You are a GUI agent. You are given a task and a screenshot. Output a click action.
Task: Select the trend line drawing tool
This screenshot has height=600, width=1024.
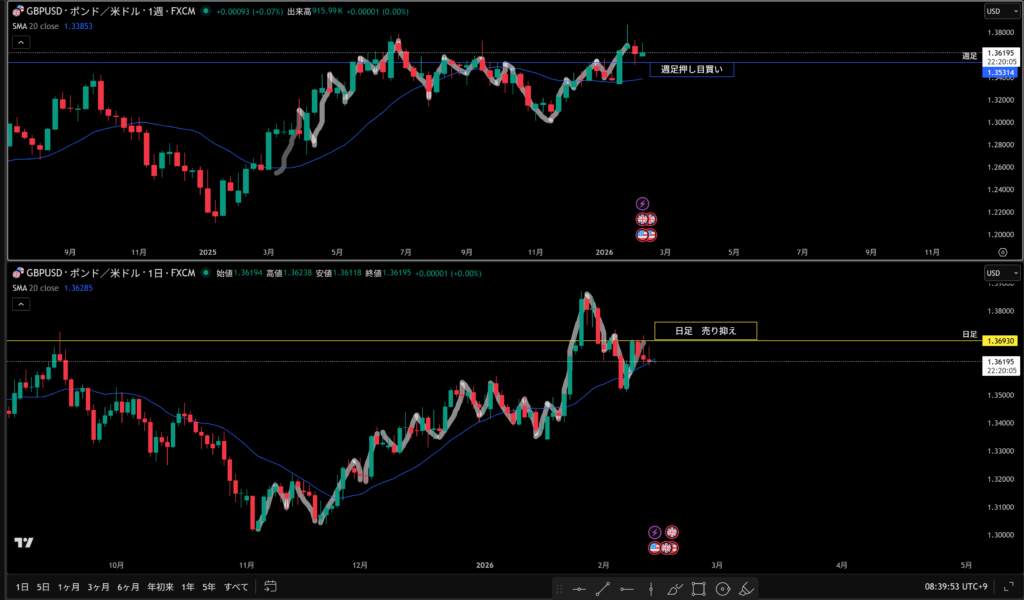click(x=603, y=587)
